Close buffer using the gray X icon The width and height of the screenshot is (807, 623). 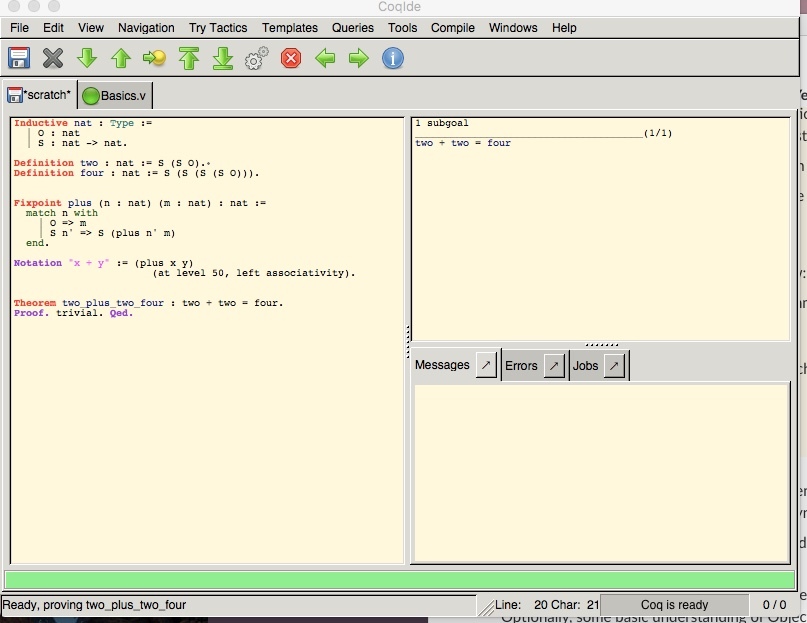click(53, 58)
